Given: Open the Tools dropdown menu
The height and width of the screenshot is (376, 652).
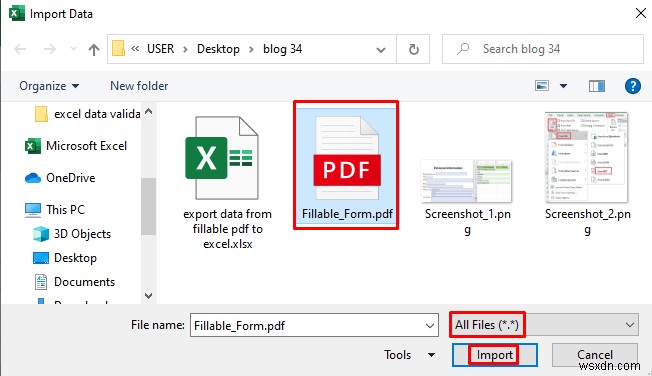Looking at the screenshot, I should tap(409, 355).
